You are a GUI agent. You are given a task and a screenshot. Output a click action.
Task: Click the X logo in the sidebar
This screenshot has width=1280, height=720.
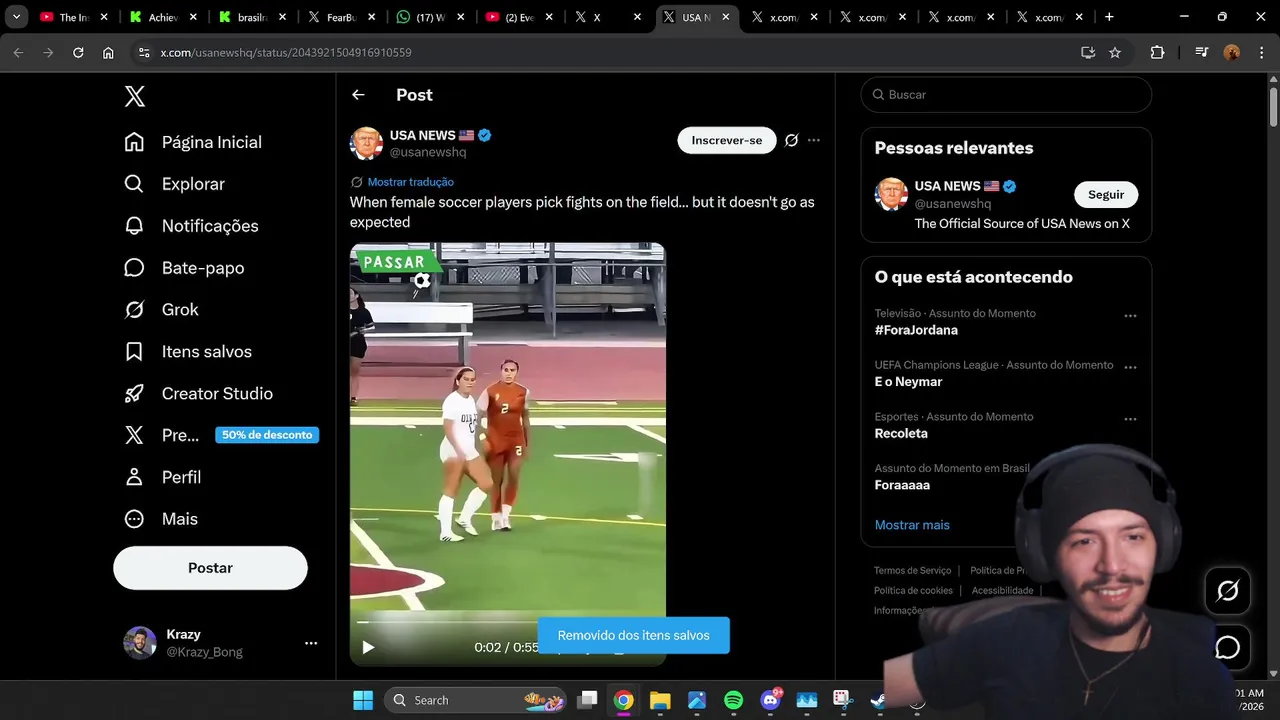point(135,96)
